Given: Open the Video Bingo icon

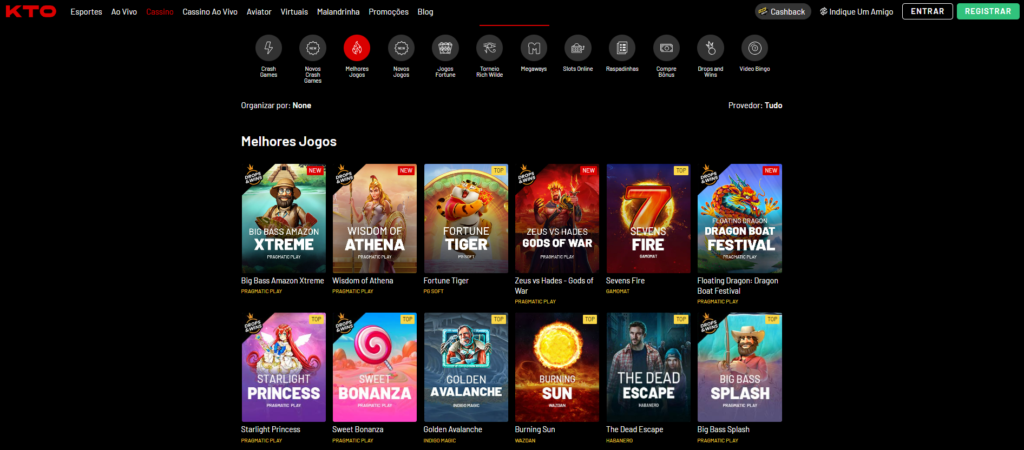Looking at the screenshot, I should 755,48.
